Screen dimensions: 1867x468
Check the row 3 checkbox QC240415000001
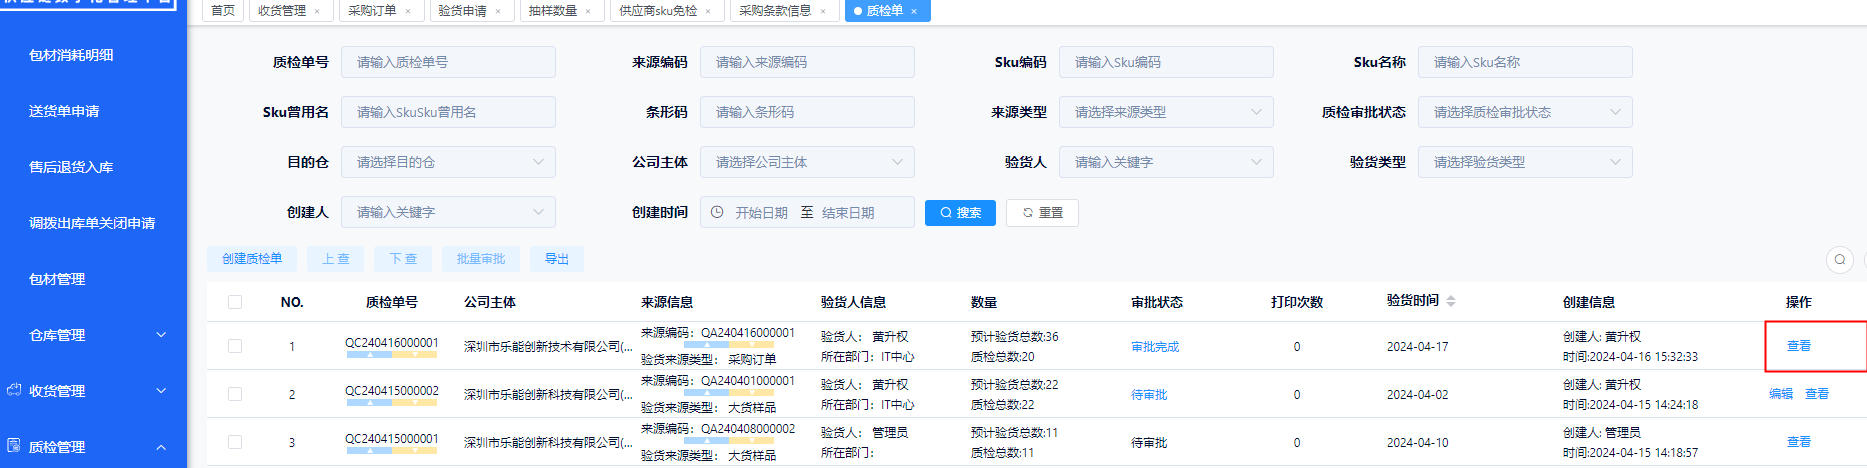click(x=235, y=442)
